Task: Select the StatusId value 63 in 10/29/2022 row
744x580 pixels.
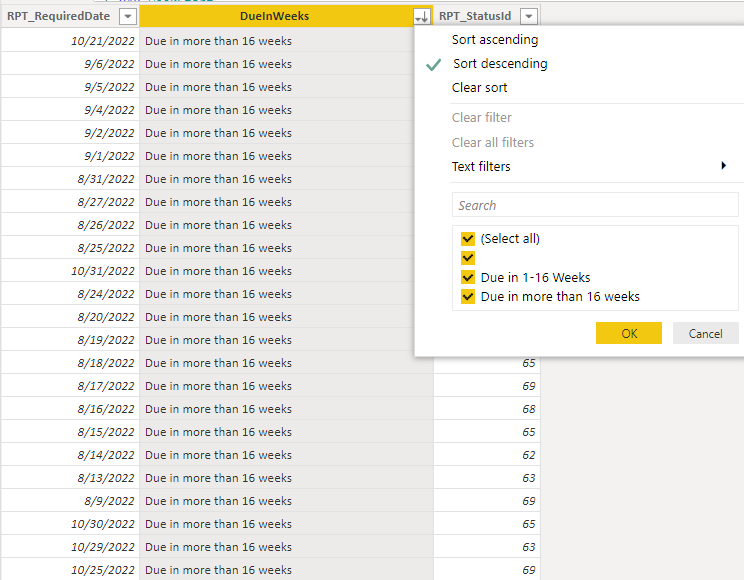Action: click(x=487, y=547)
